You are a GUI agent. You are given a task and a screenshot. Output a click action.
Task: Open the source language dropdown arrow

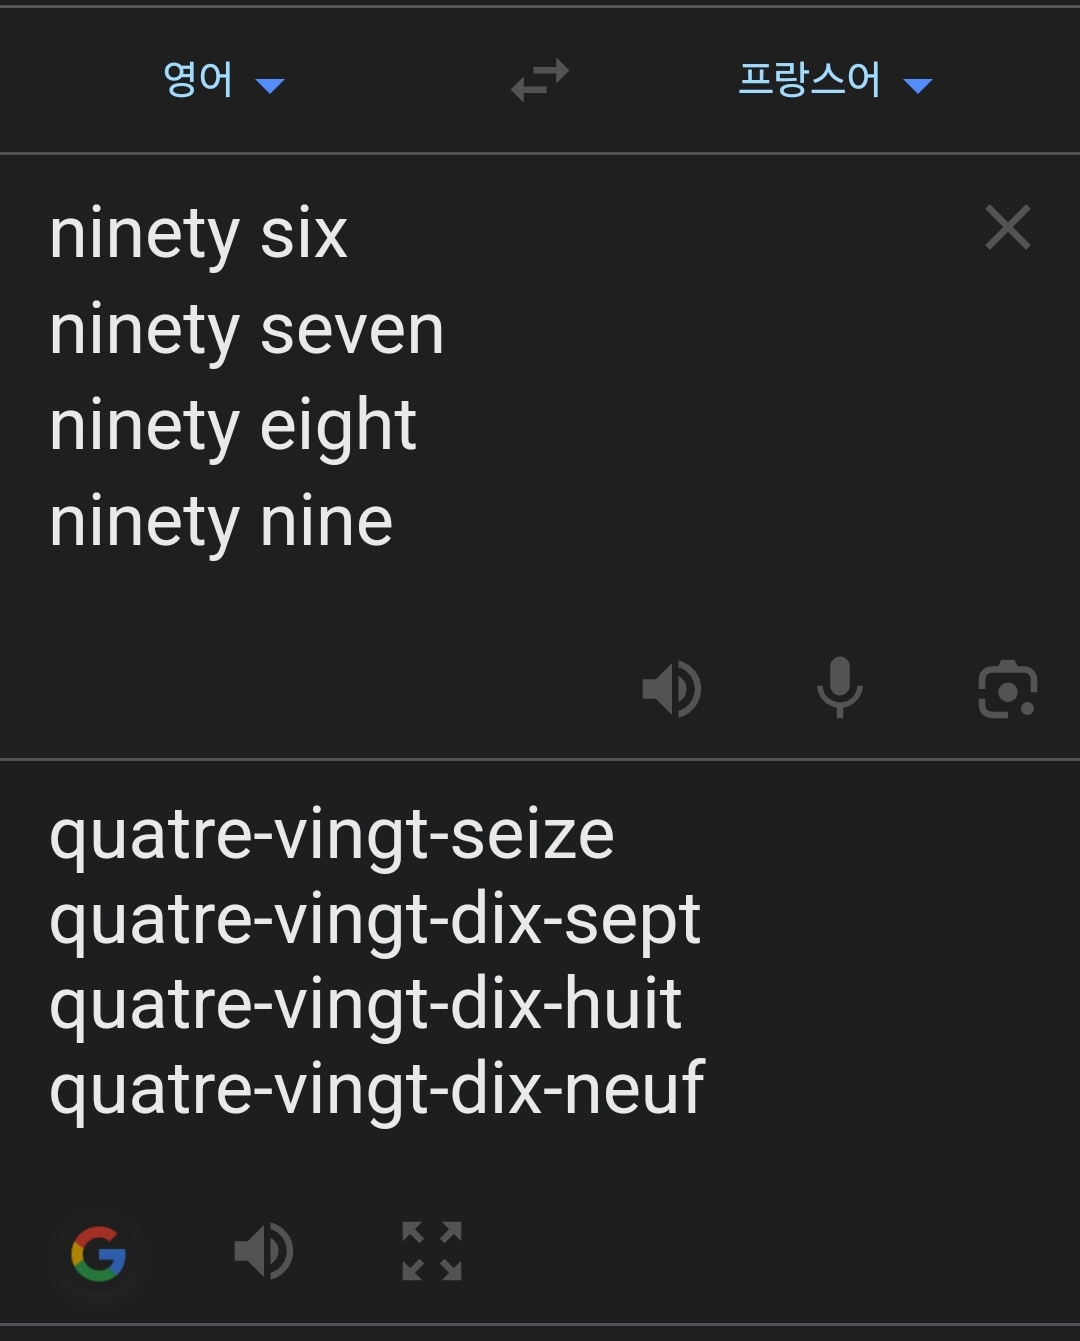pos(270,86)
